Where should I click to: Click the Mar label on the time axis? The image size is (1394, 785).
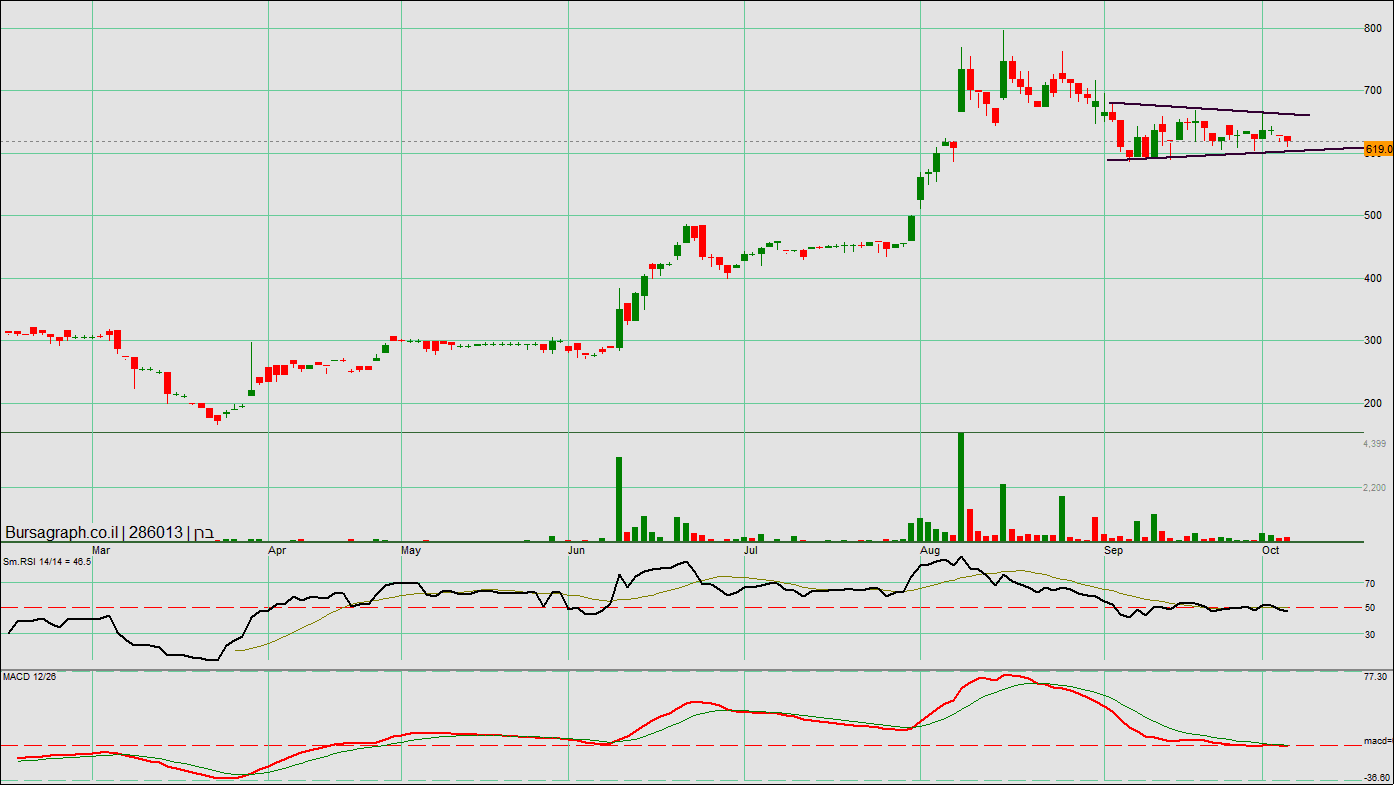tap(101, 550)
